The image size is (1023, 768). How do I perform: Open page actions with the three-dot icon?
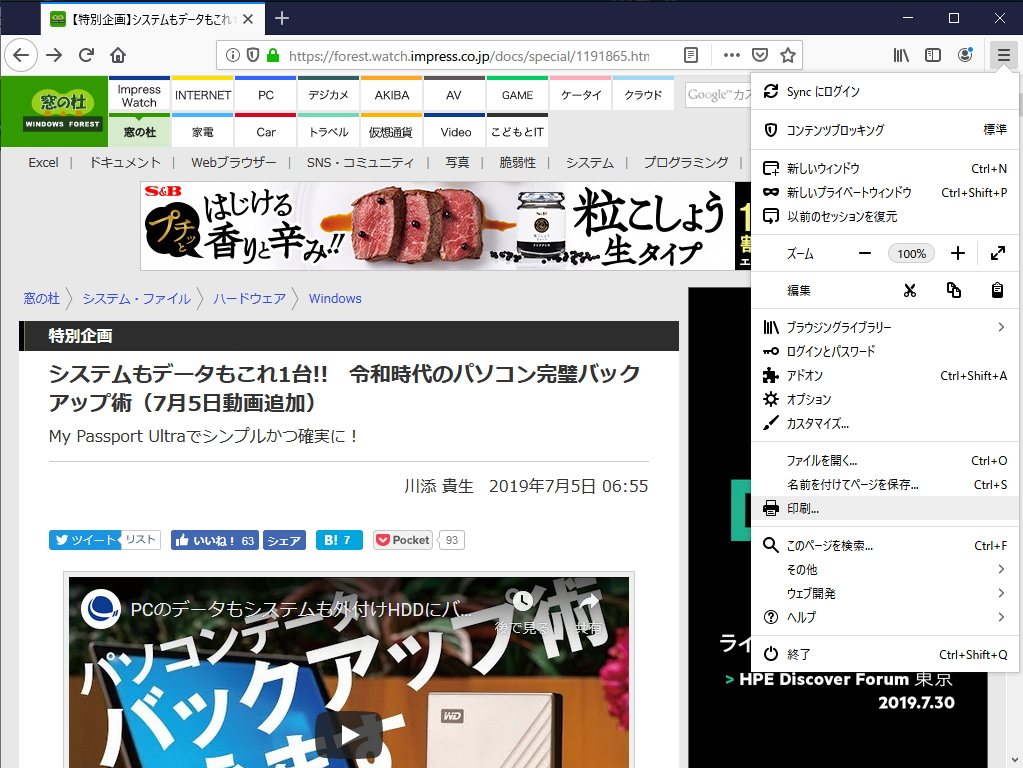tap(731, 57)
